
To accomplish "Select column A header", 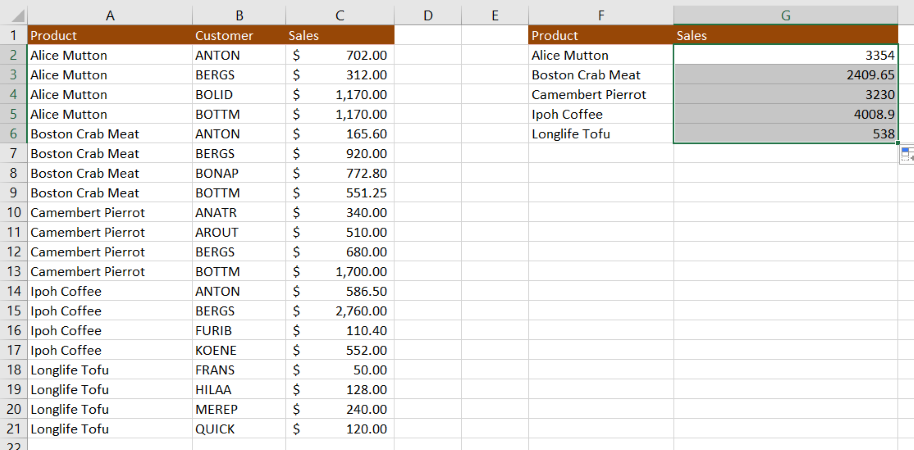I will [x=110, y=15].
